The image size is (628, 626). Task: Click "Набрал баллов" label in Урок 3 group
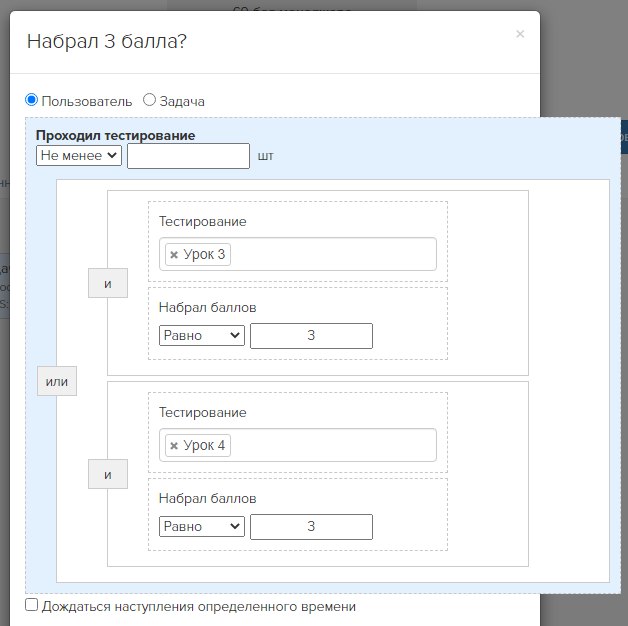point(207,308)
